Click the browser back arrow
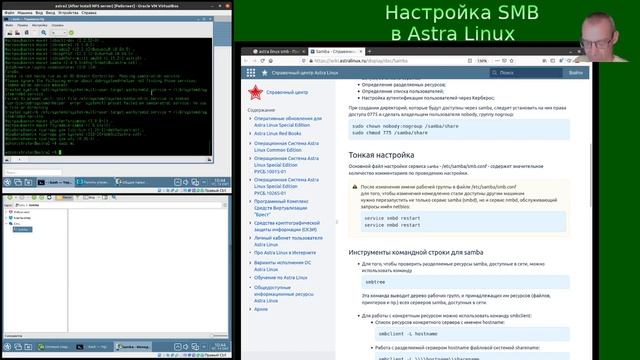640x360 pixels. pyautogui.click(x=246, y=61)
